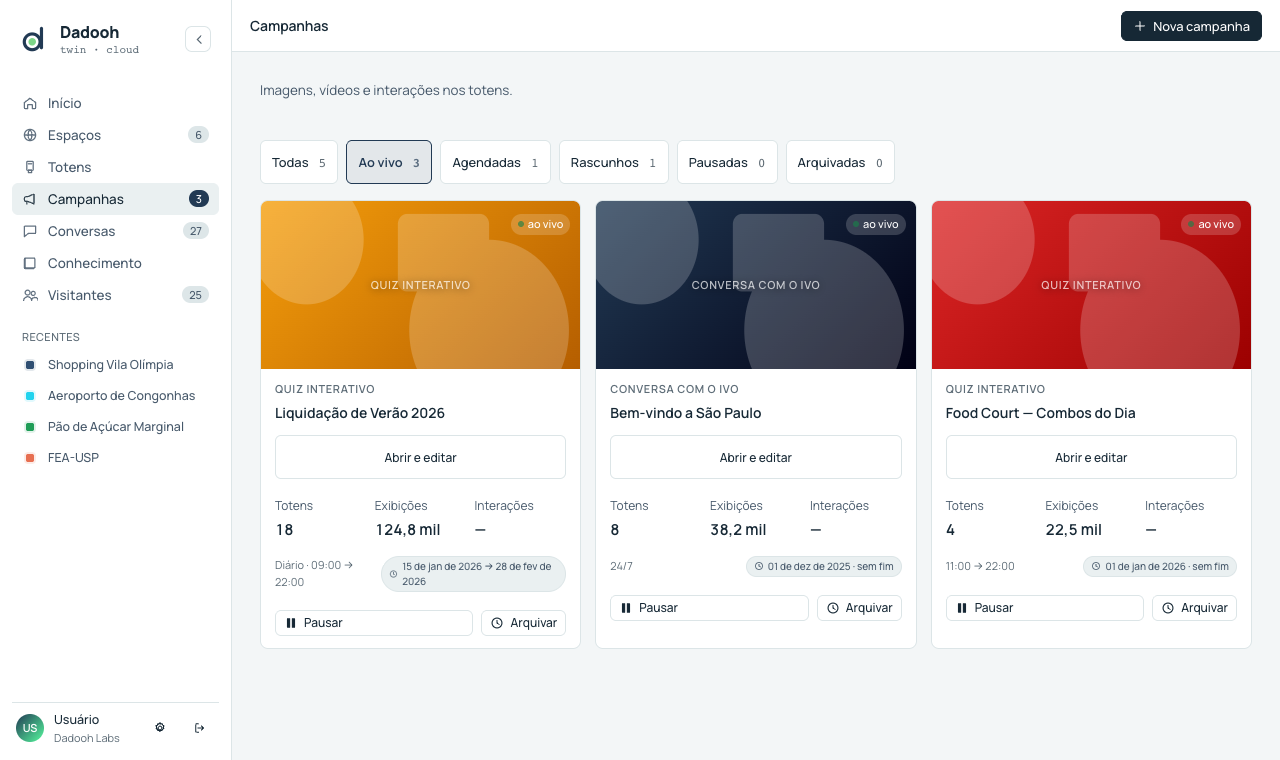Click the Bem-vindo a São Paulo thumbnail

tap(756, 285)
